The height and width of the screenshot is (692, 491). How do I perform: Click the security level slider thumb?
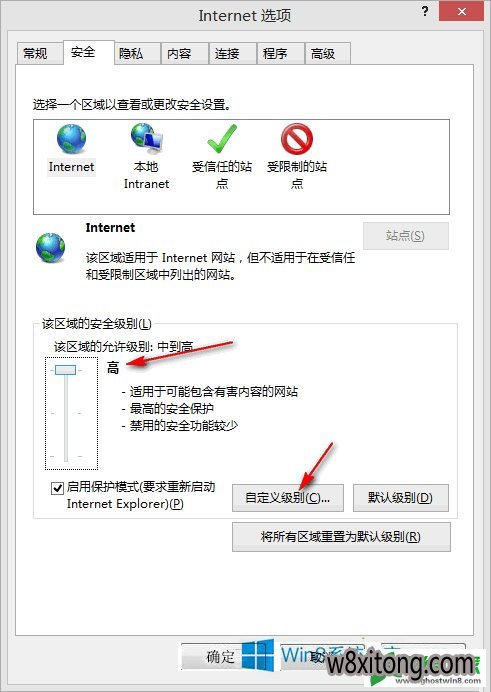(66, 370)
